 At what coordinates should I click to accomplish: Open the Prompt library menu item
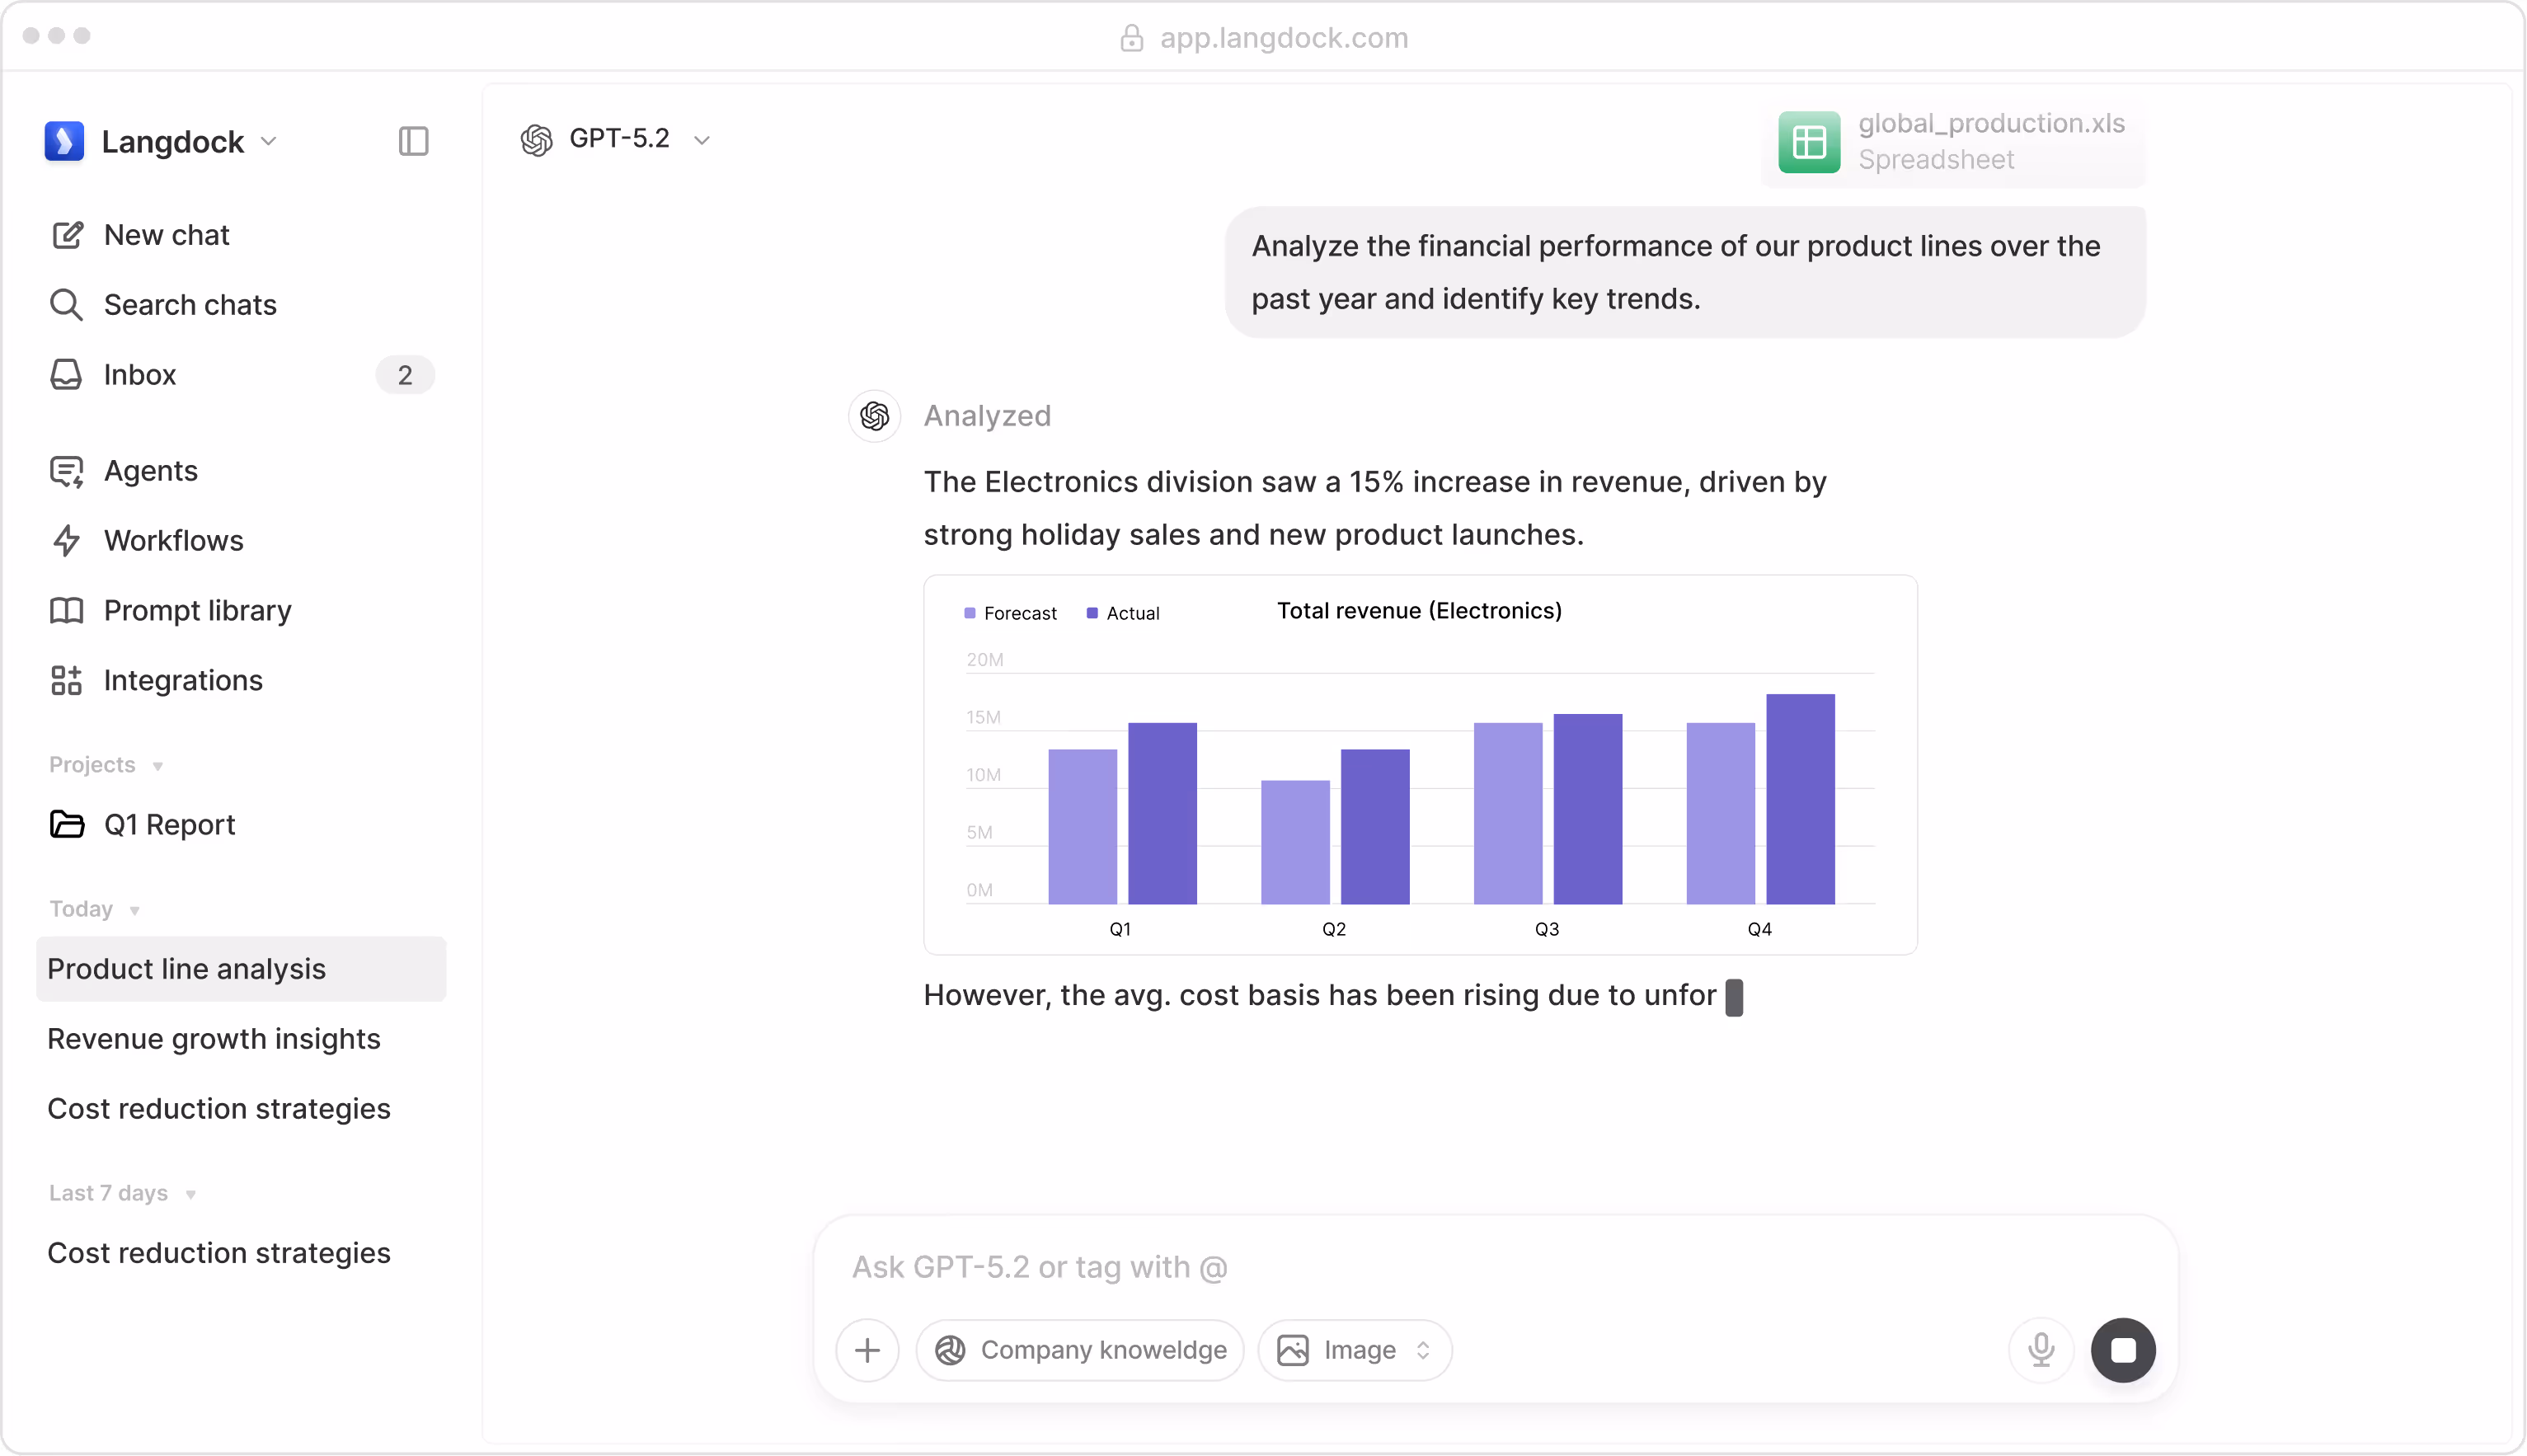pyautogui.click(x=197, y=610)
